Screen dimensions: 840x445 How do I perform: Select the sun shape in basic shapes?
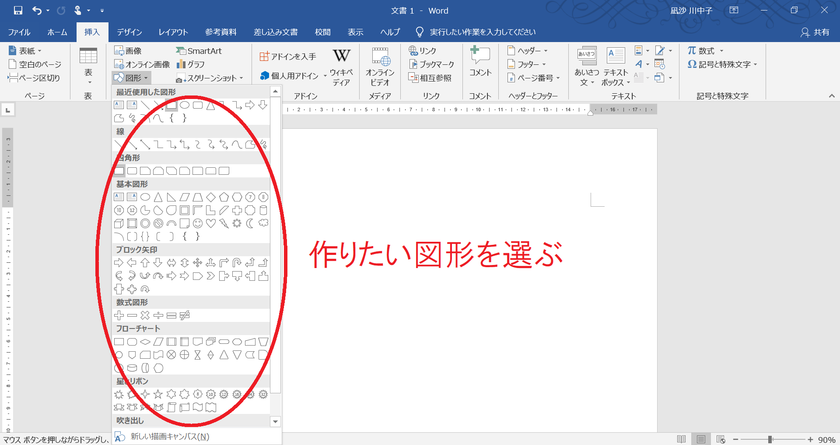tap(237, 223)
